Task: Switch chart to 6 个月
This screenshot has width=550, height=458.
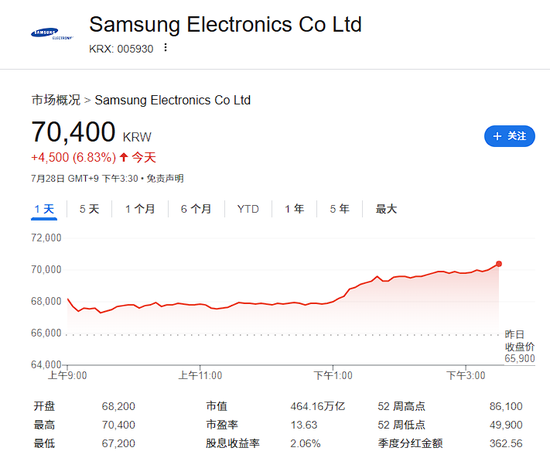Action: tap(196, 209)
